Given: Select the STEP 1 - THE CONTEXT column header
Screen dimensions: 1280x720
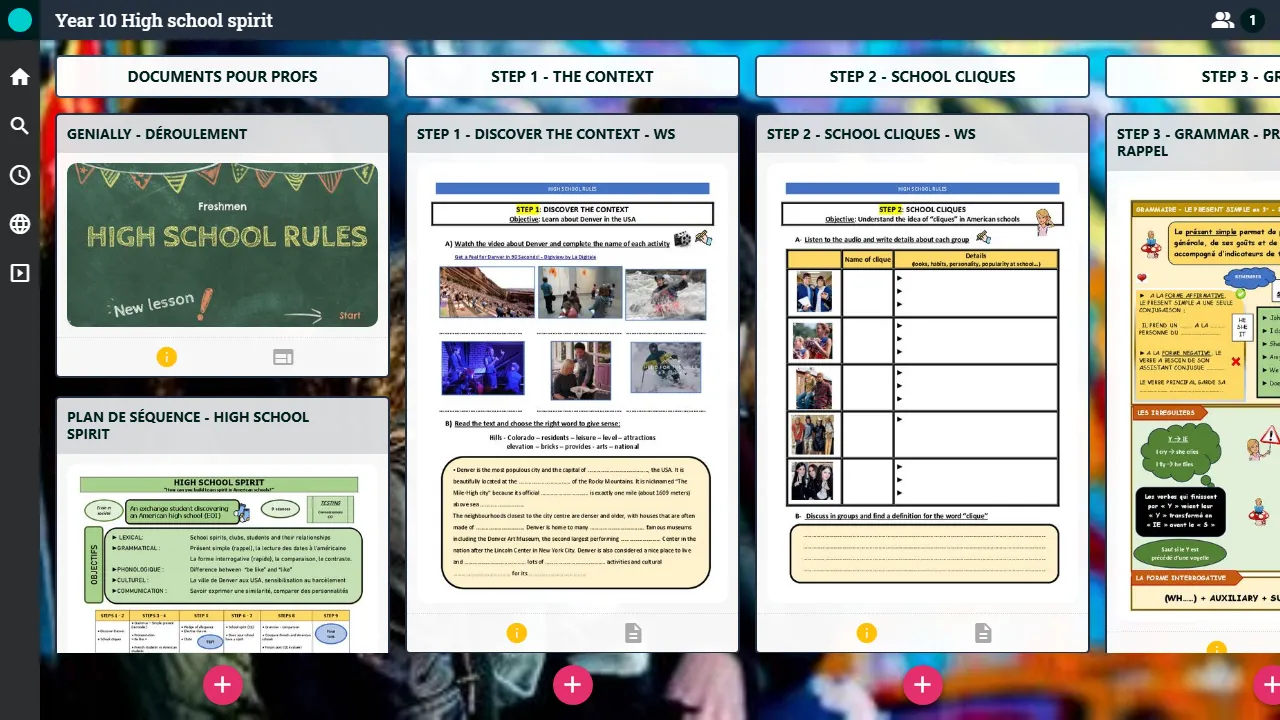Looking at the screenshot, I should click(572, 76).
